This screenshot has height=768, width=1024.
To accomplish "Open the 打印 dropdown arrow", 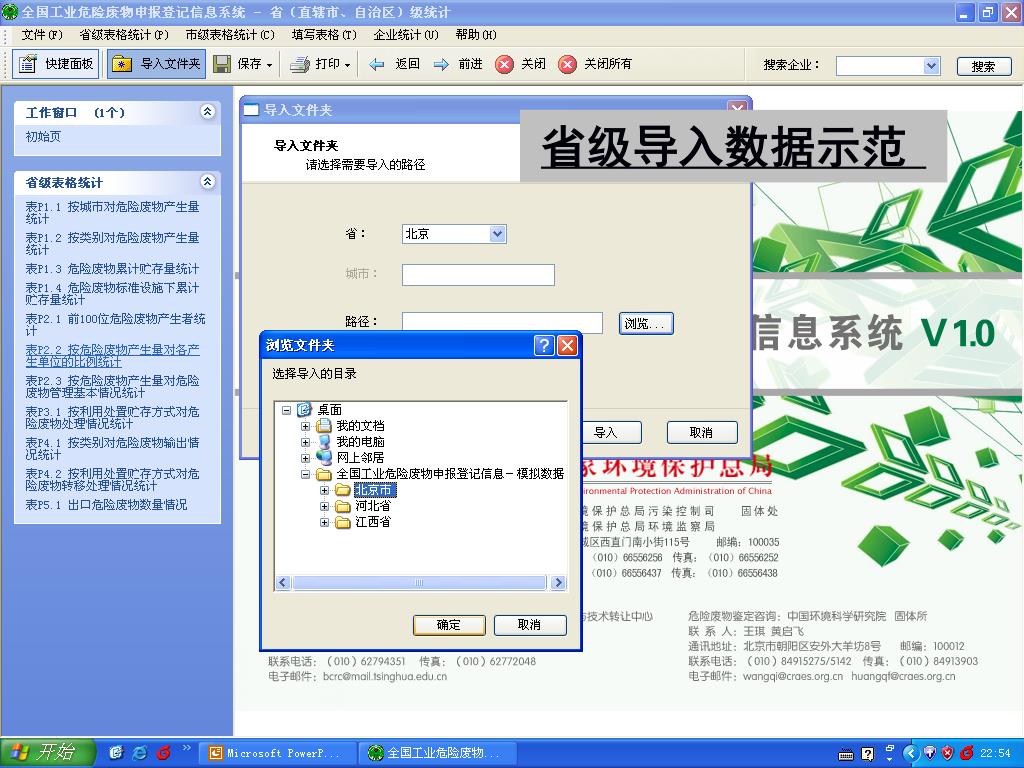I will tap(347, 65).
